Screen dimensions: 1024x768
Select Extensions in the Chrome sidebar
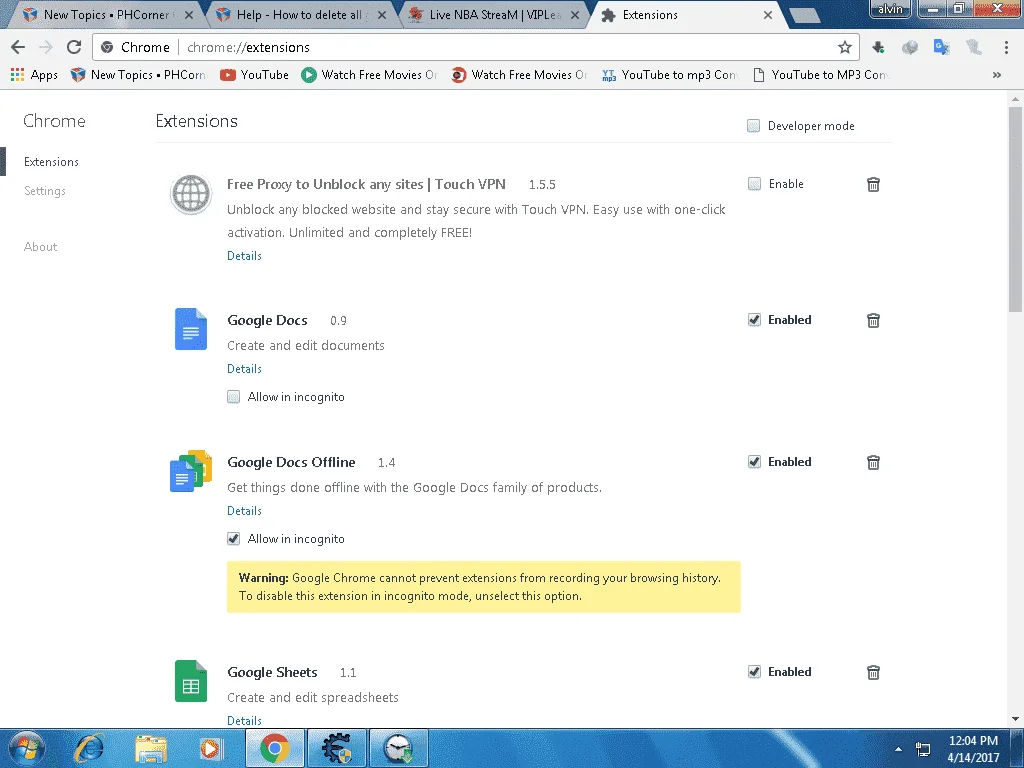tap(51, 161)
